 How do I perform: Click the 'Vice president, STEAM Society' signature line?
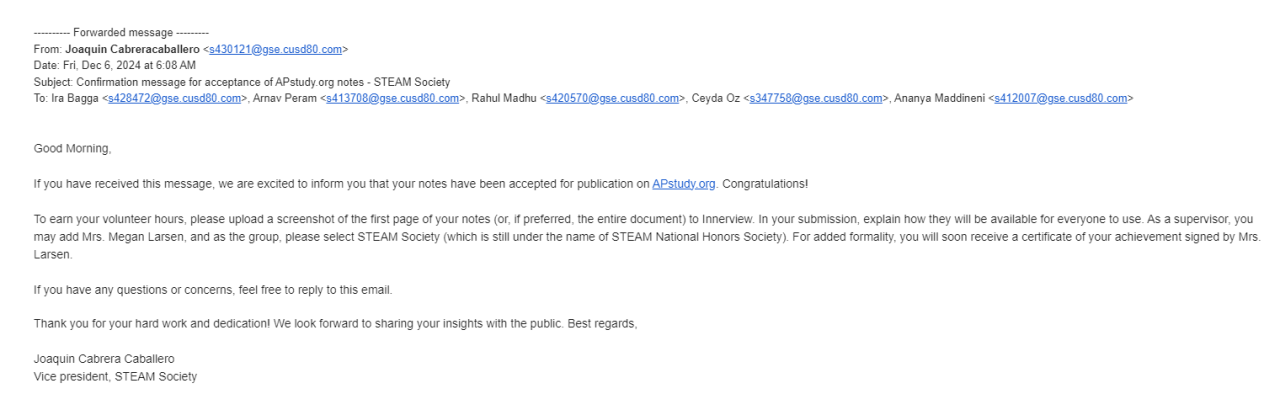point(115,376)
